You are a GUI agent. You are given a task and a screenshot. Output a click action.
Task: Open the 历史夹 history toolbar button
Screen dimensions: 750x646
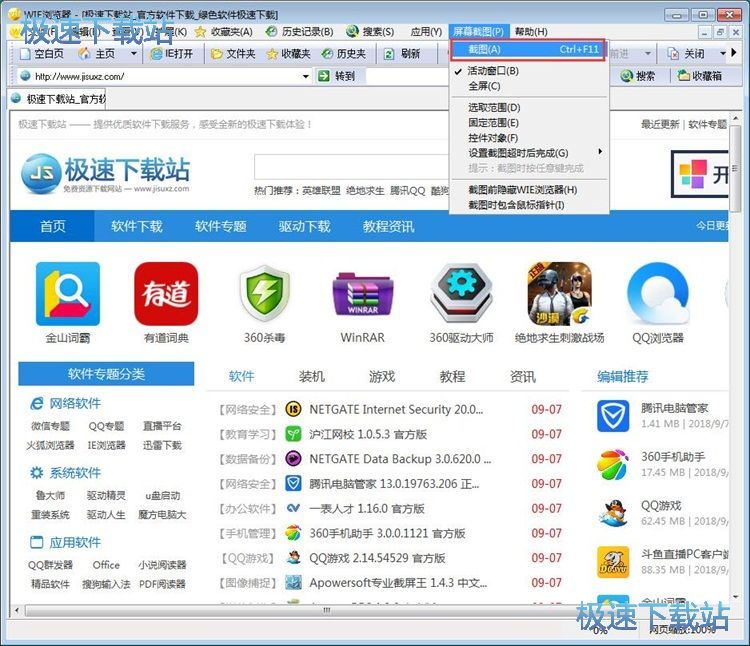click(344, 54)
